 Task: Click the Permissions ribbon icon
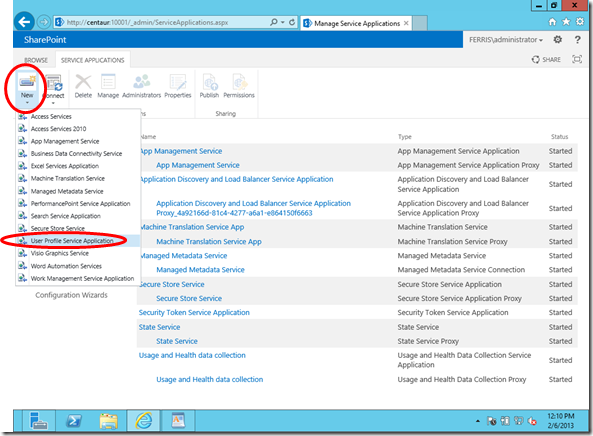[239, 86]
